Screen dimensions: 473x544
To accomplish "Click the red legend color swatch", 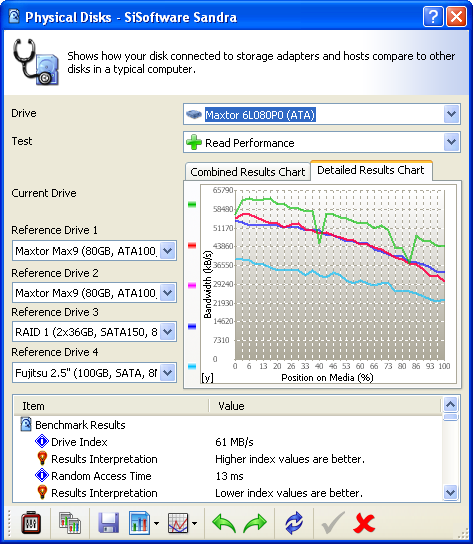I will click(x=192, y=246).
